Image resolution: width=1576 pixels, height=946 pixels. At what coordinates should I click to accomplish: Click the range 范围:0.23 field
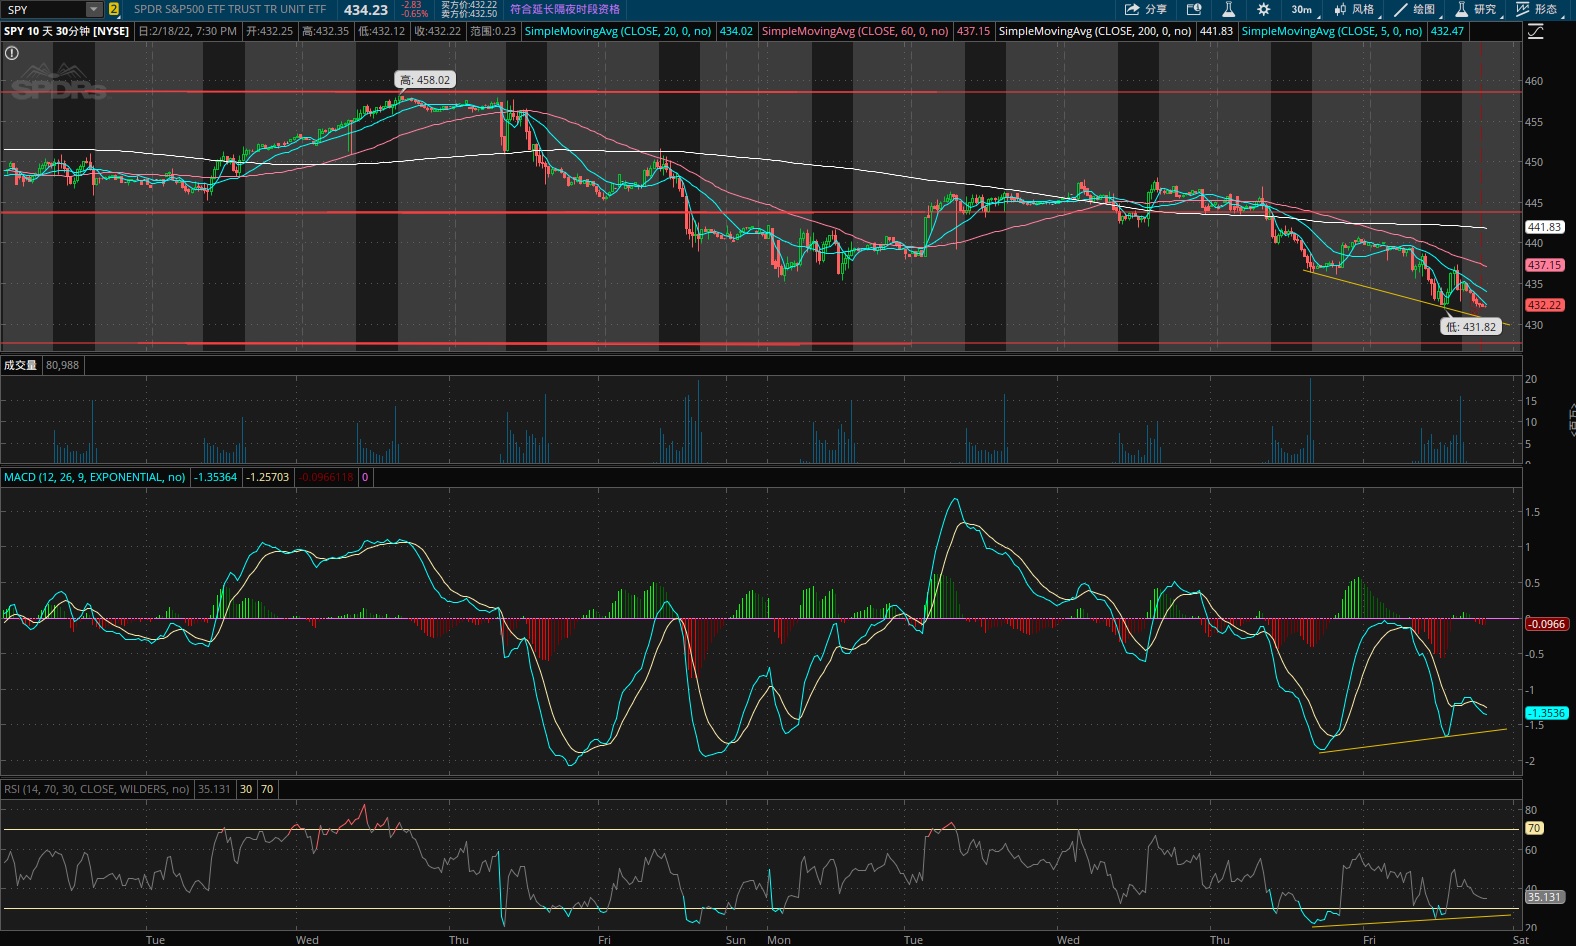[x=493, y=31]
